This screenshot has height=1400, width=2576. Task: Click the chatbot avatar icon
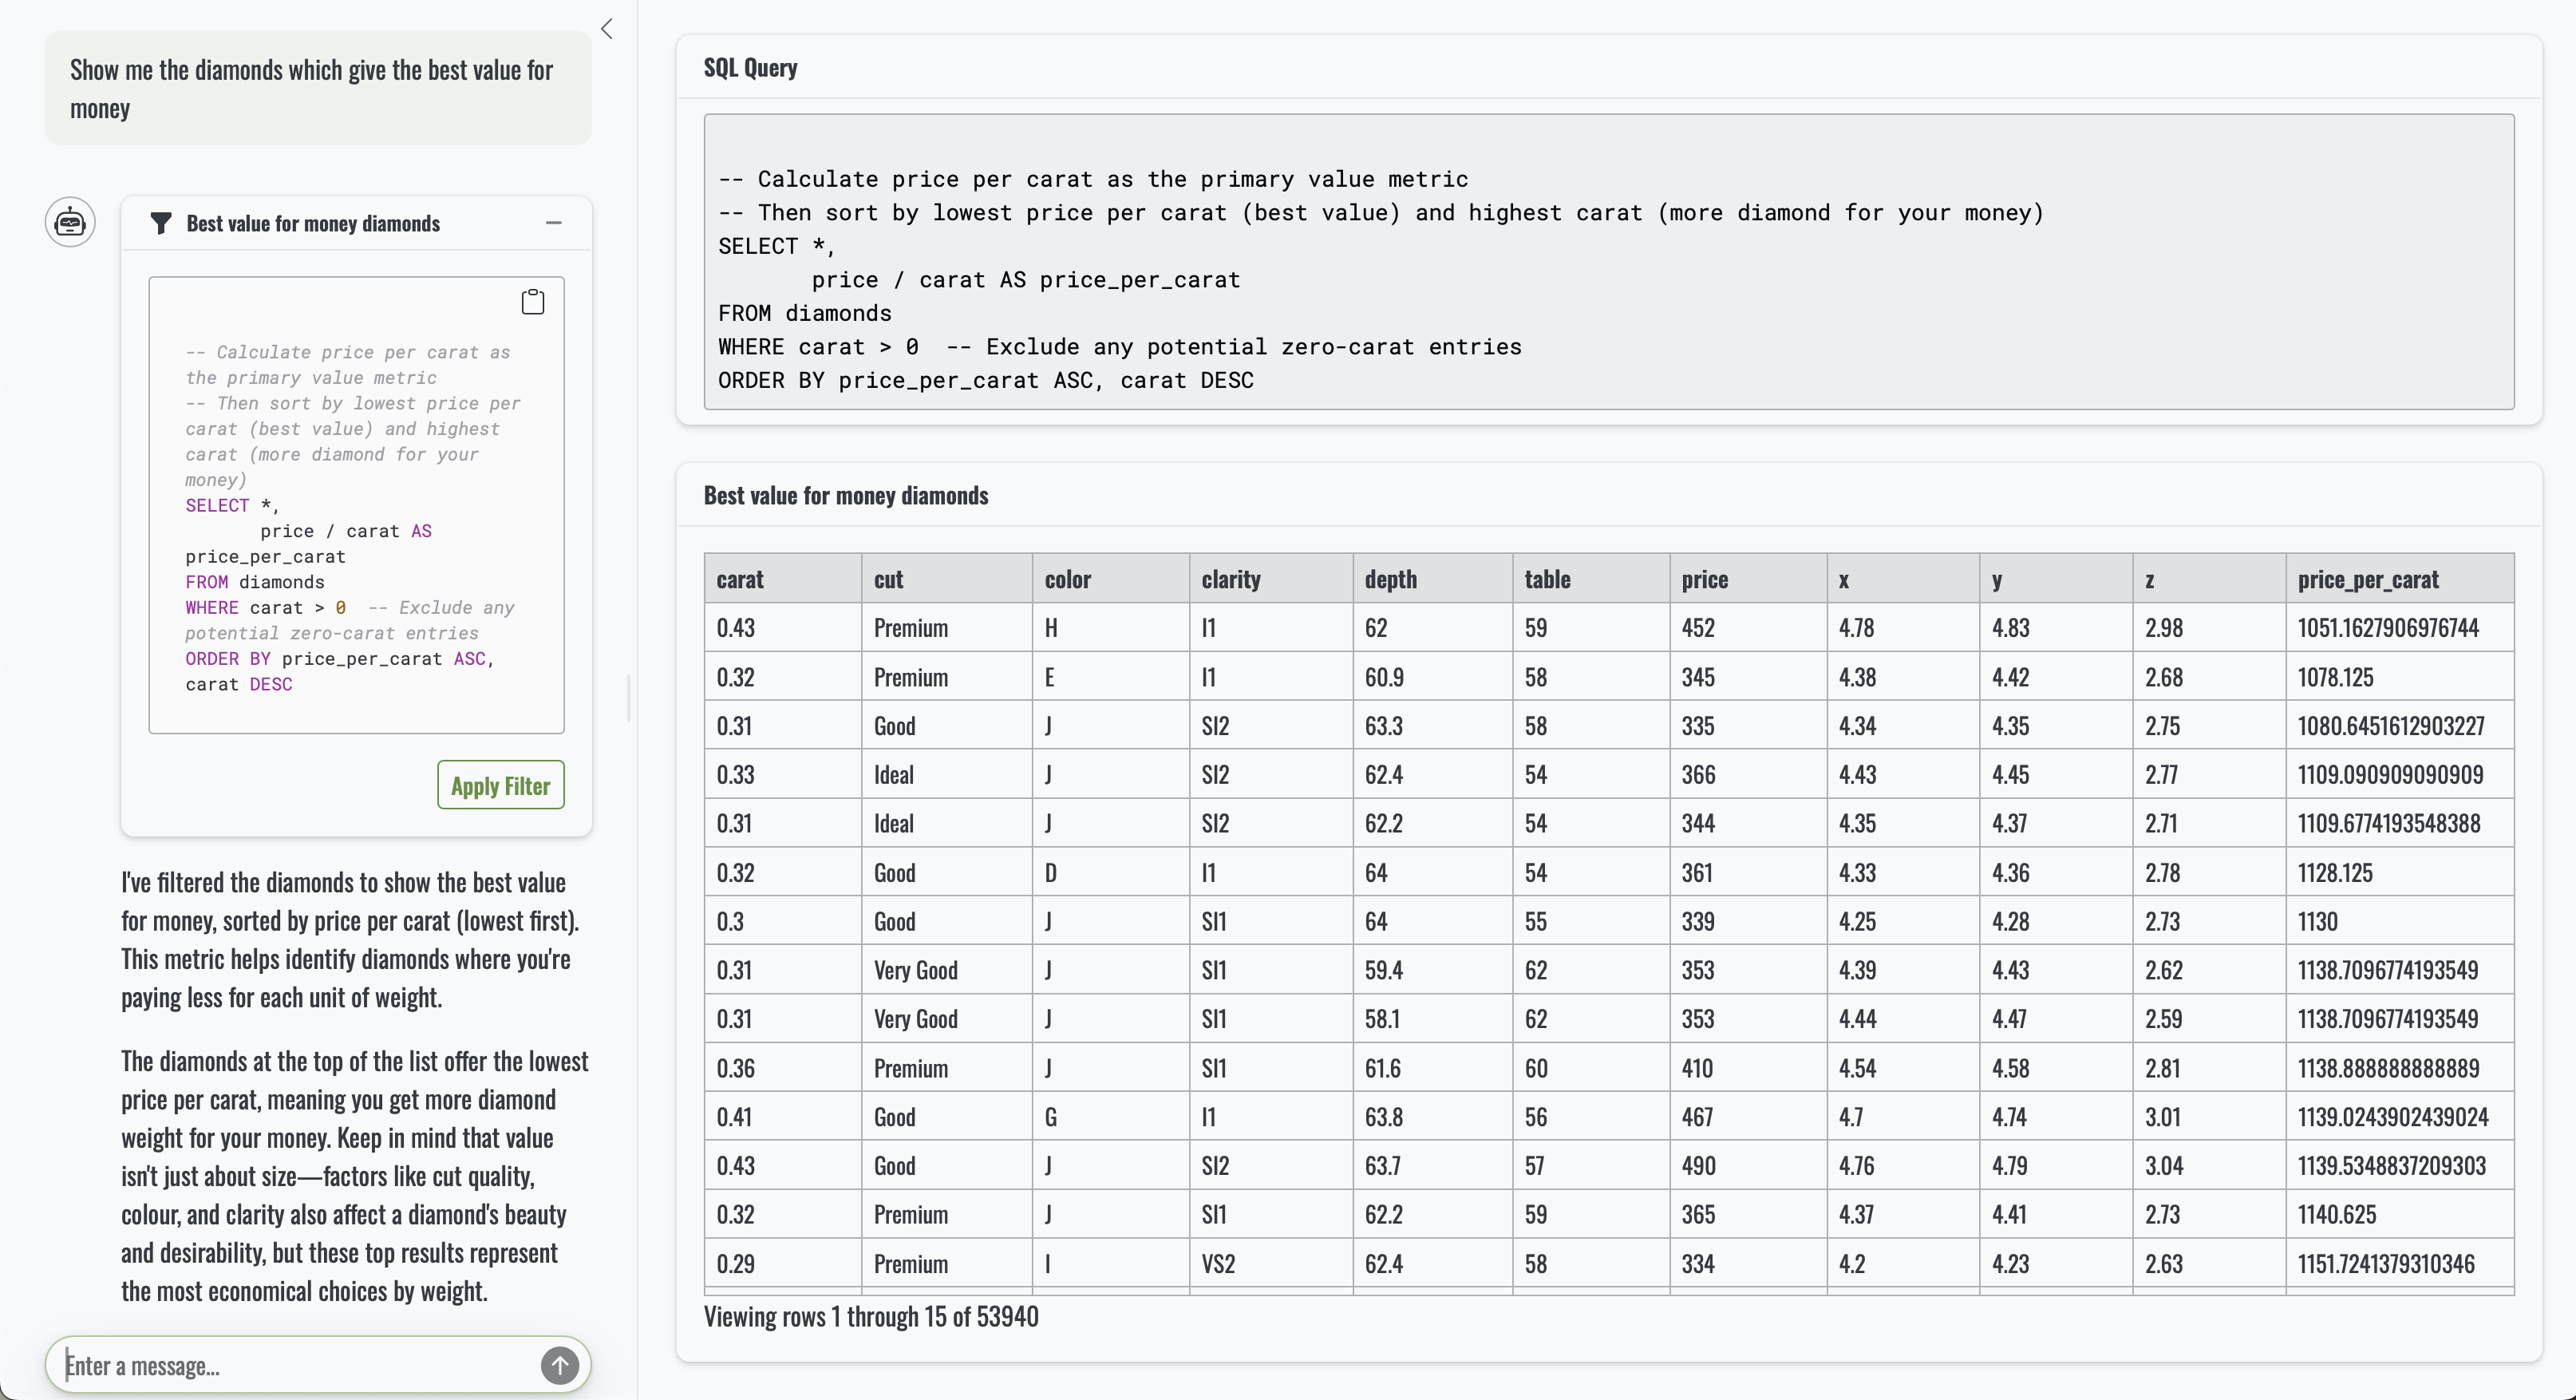[x=70, y=222]
